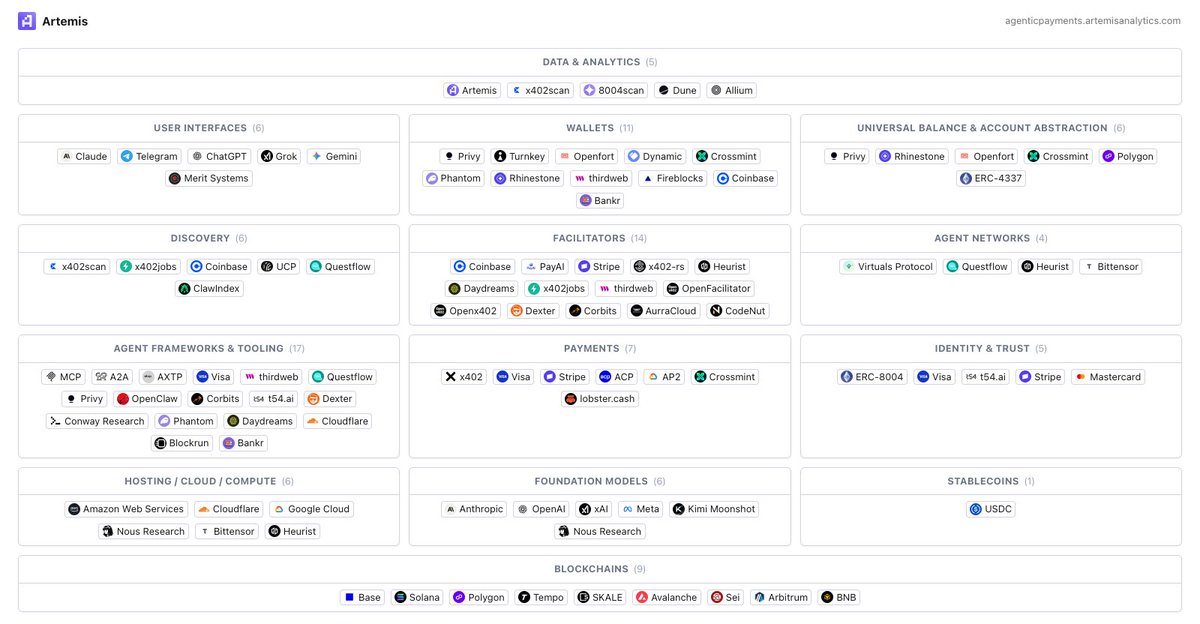Click the Gemini chip

pyautogui.click(x=334, y=156)
